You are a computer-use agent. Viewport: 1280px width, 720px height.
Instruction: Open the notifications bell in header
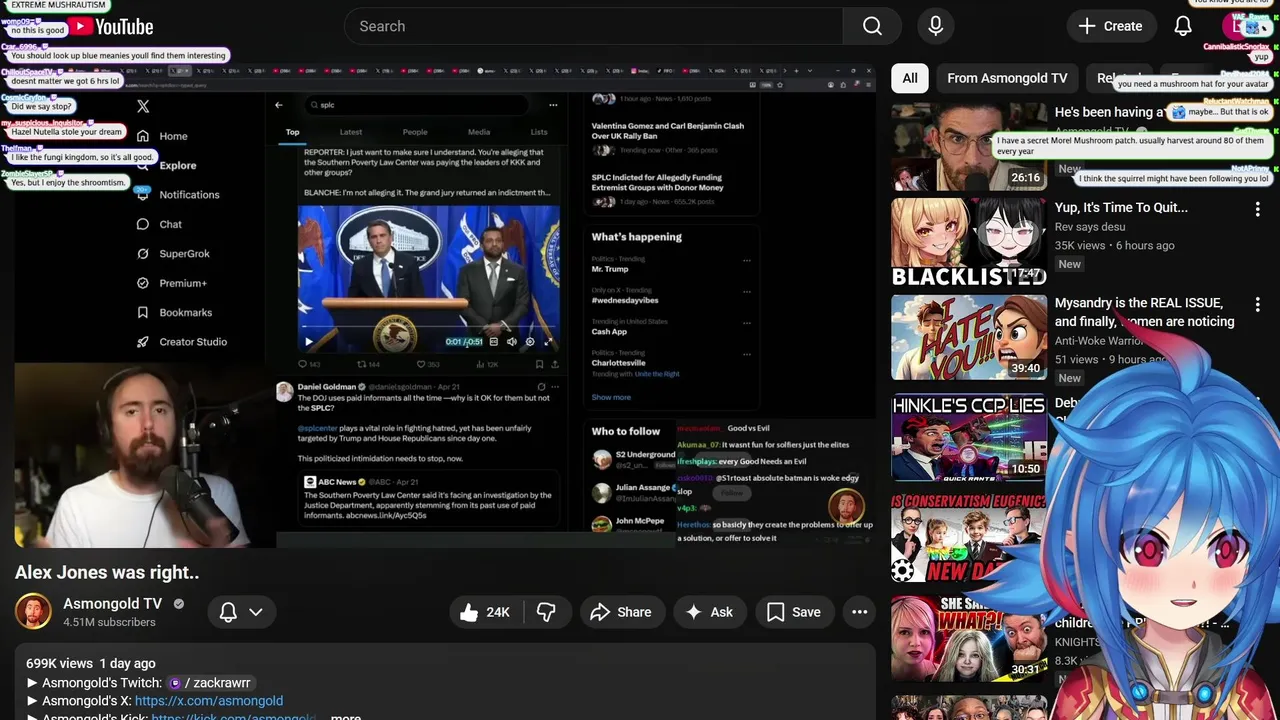[x=1183, y=26]
